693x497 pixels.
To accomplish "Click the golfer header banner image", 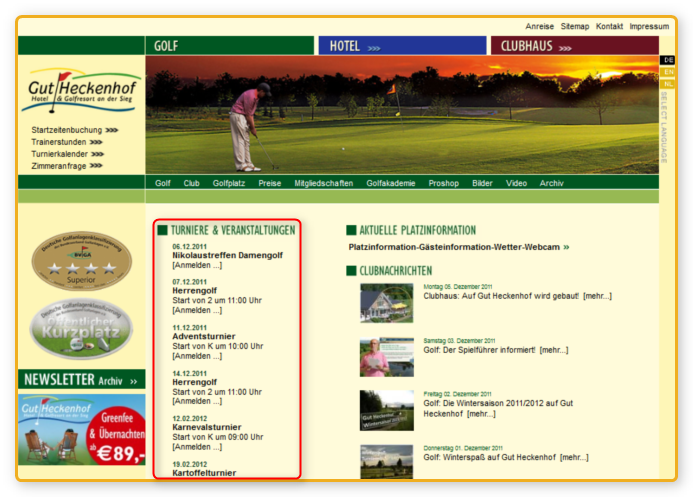I will (402, 115).
